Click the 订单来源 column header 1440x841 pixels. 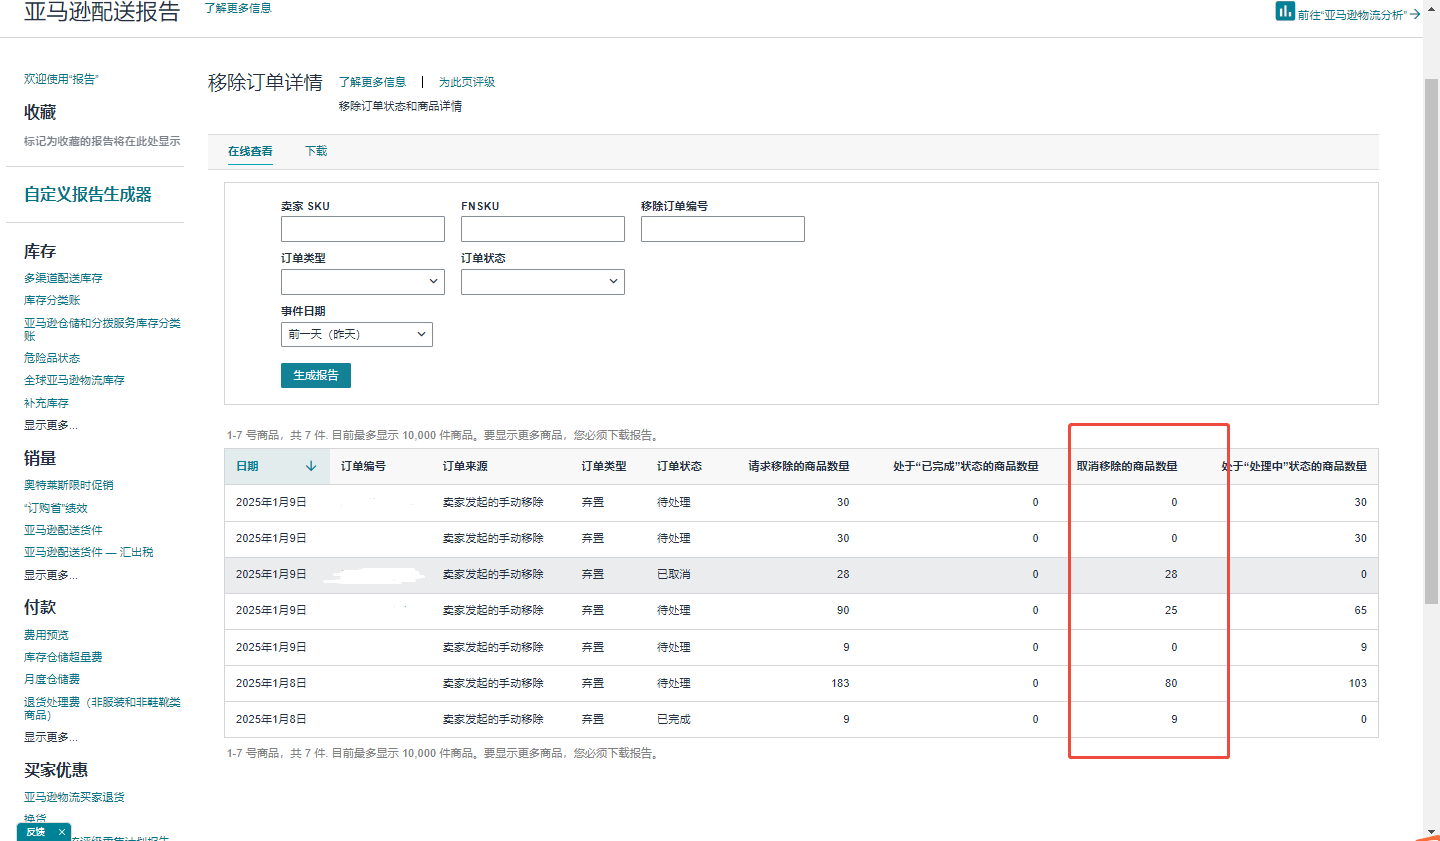[x=465, y=466]
